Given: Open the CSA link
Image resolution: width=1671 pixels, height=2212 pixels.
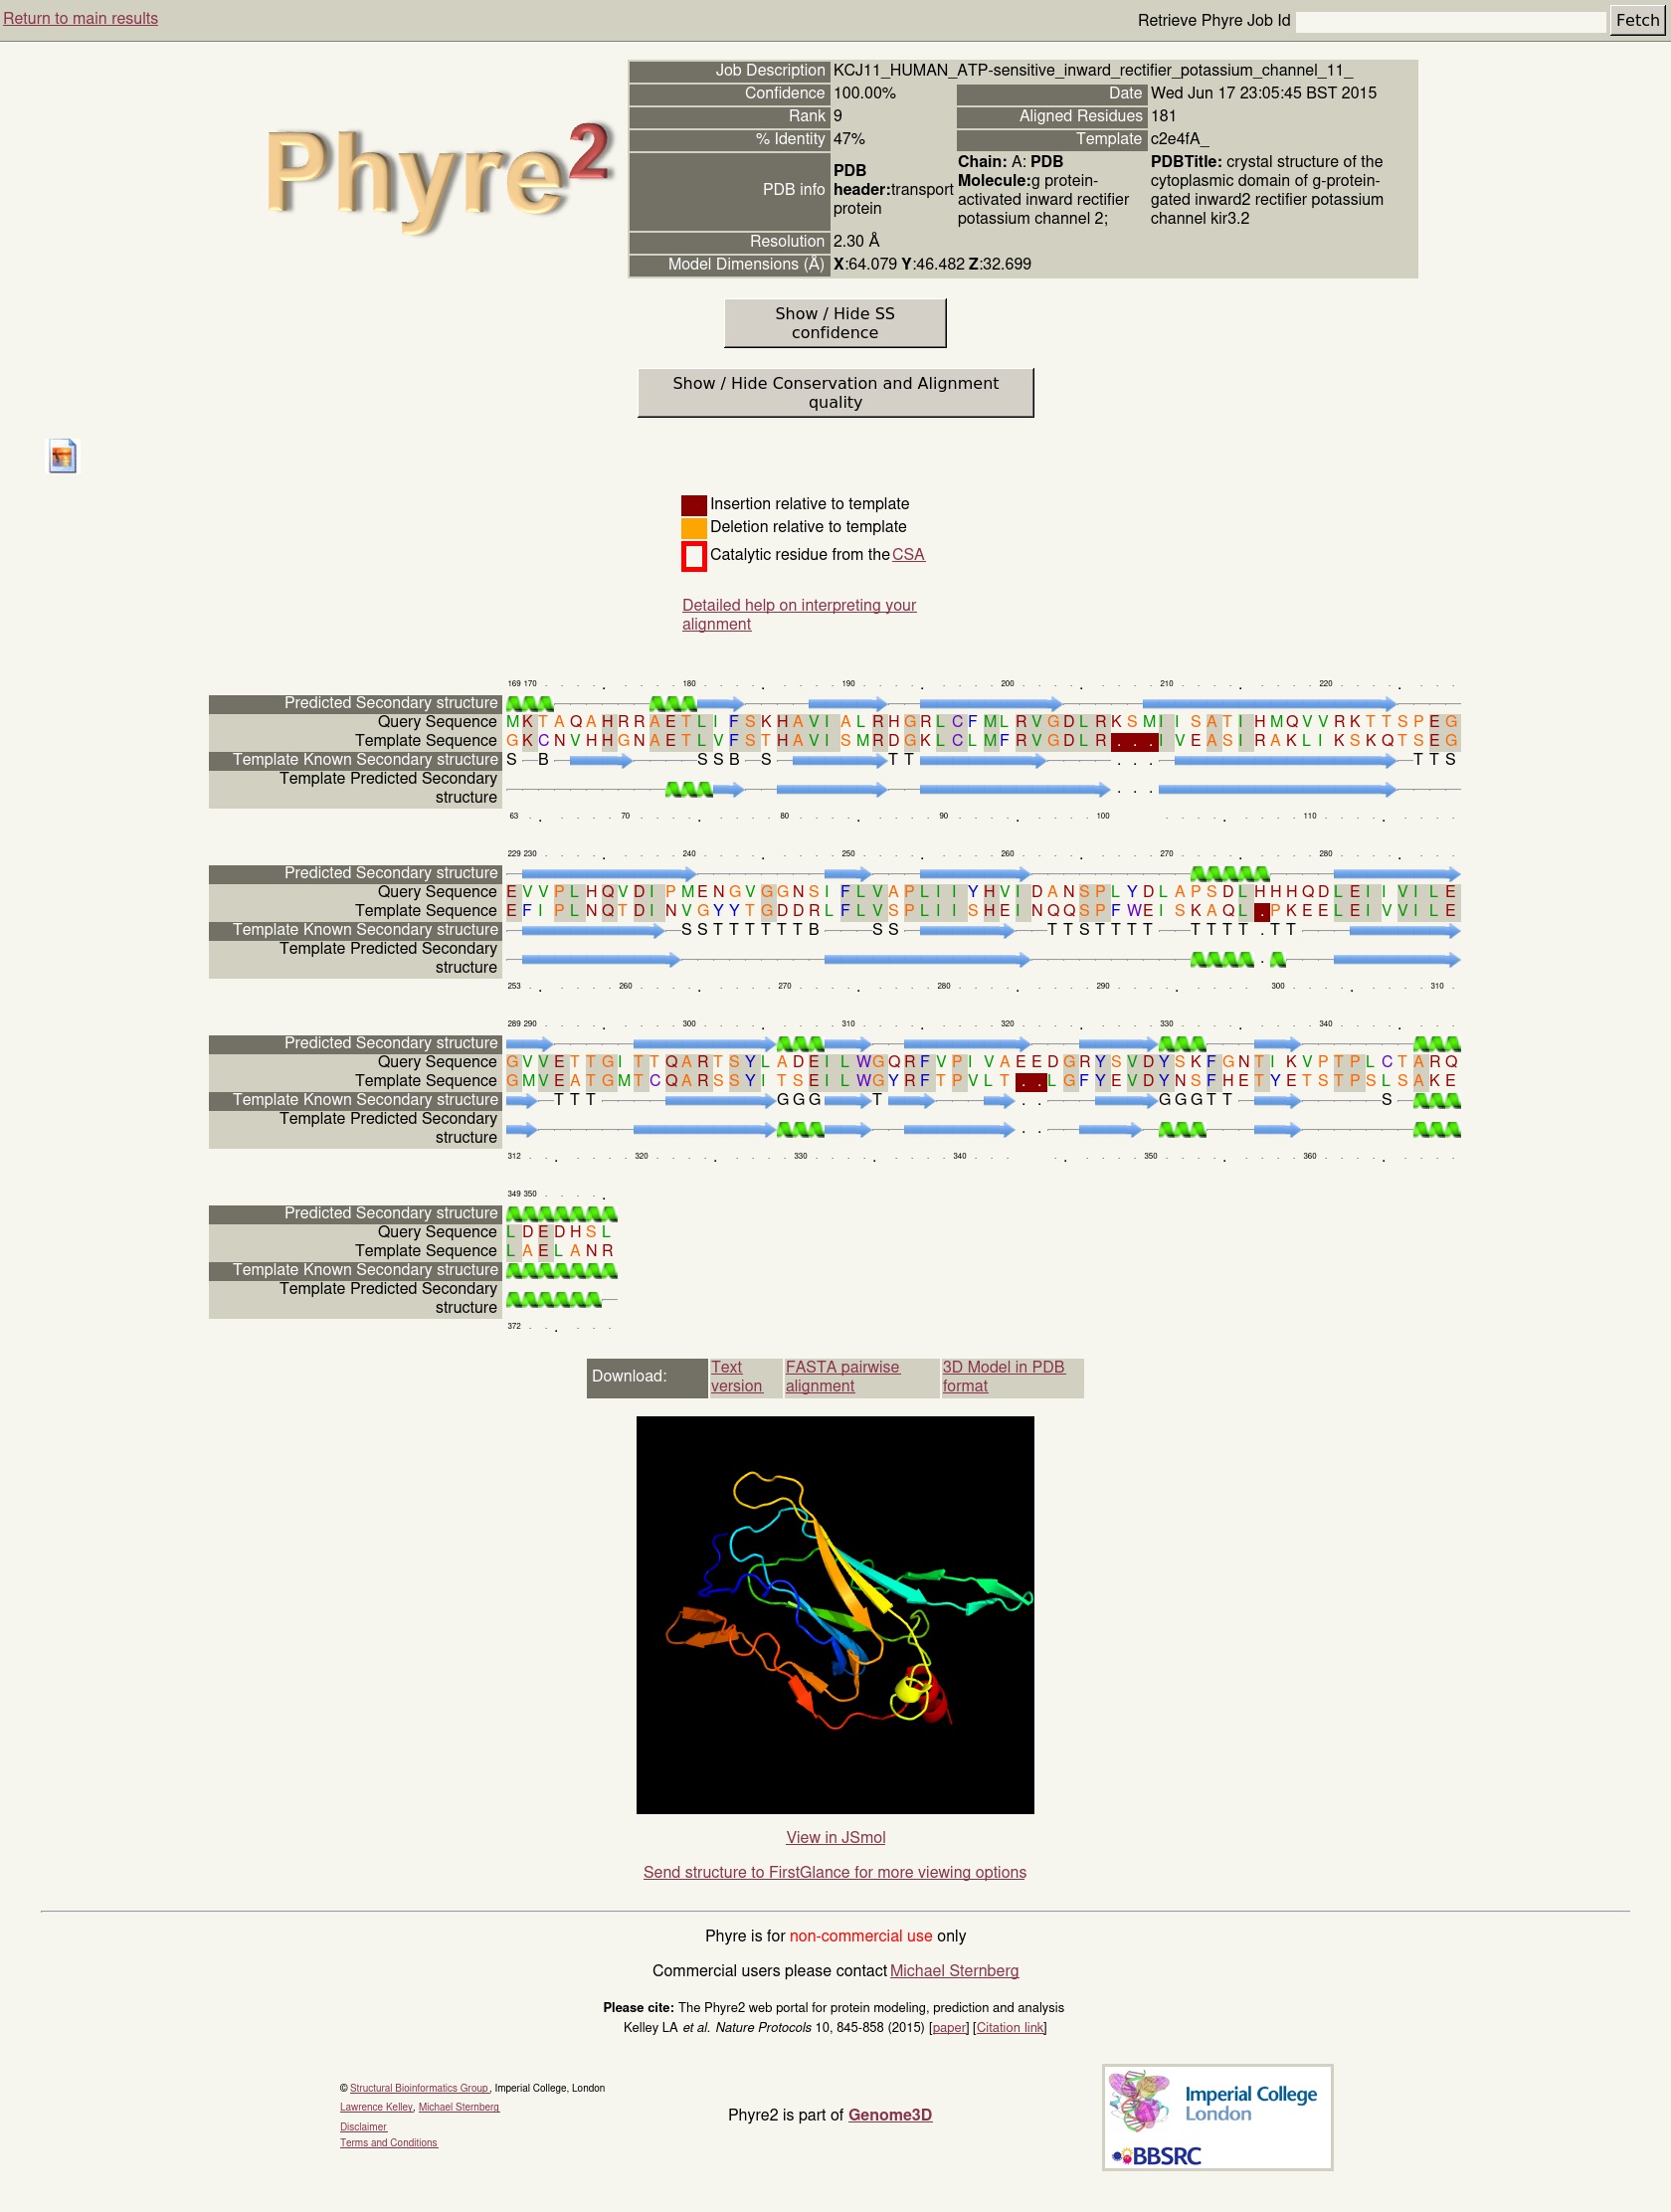Looking at the screenshot, I should coord(908,555).
